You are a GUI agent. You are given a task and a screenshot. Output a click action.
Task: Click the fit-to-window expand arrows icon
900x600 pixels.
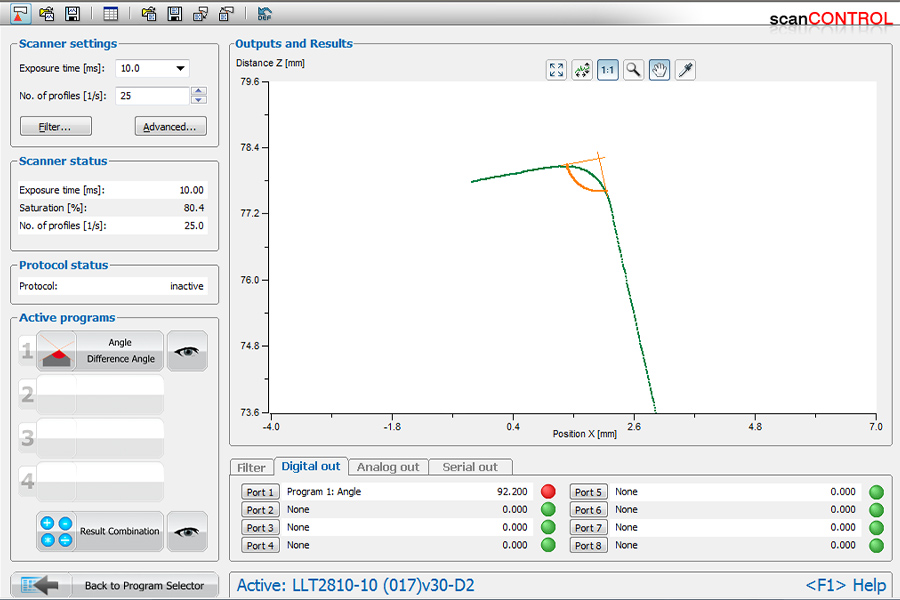click(x=556, y=69)
